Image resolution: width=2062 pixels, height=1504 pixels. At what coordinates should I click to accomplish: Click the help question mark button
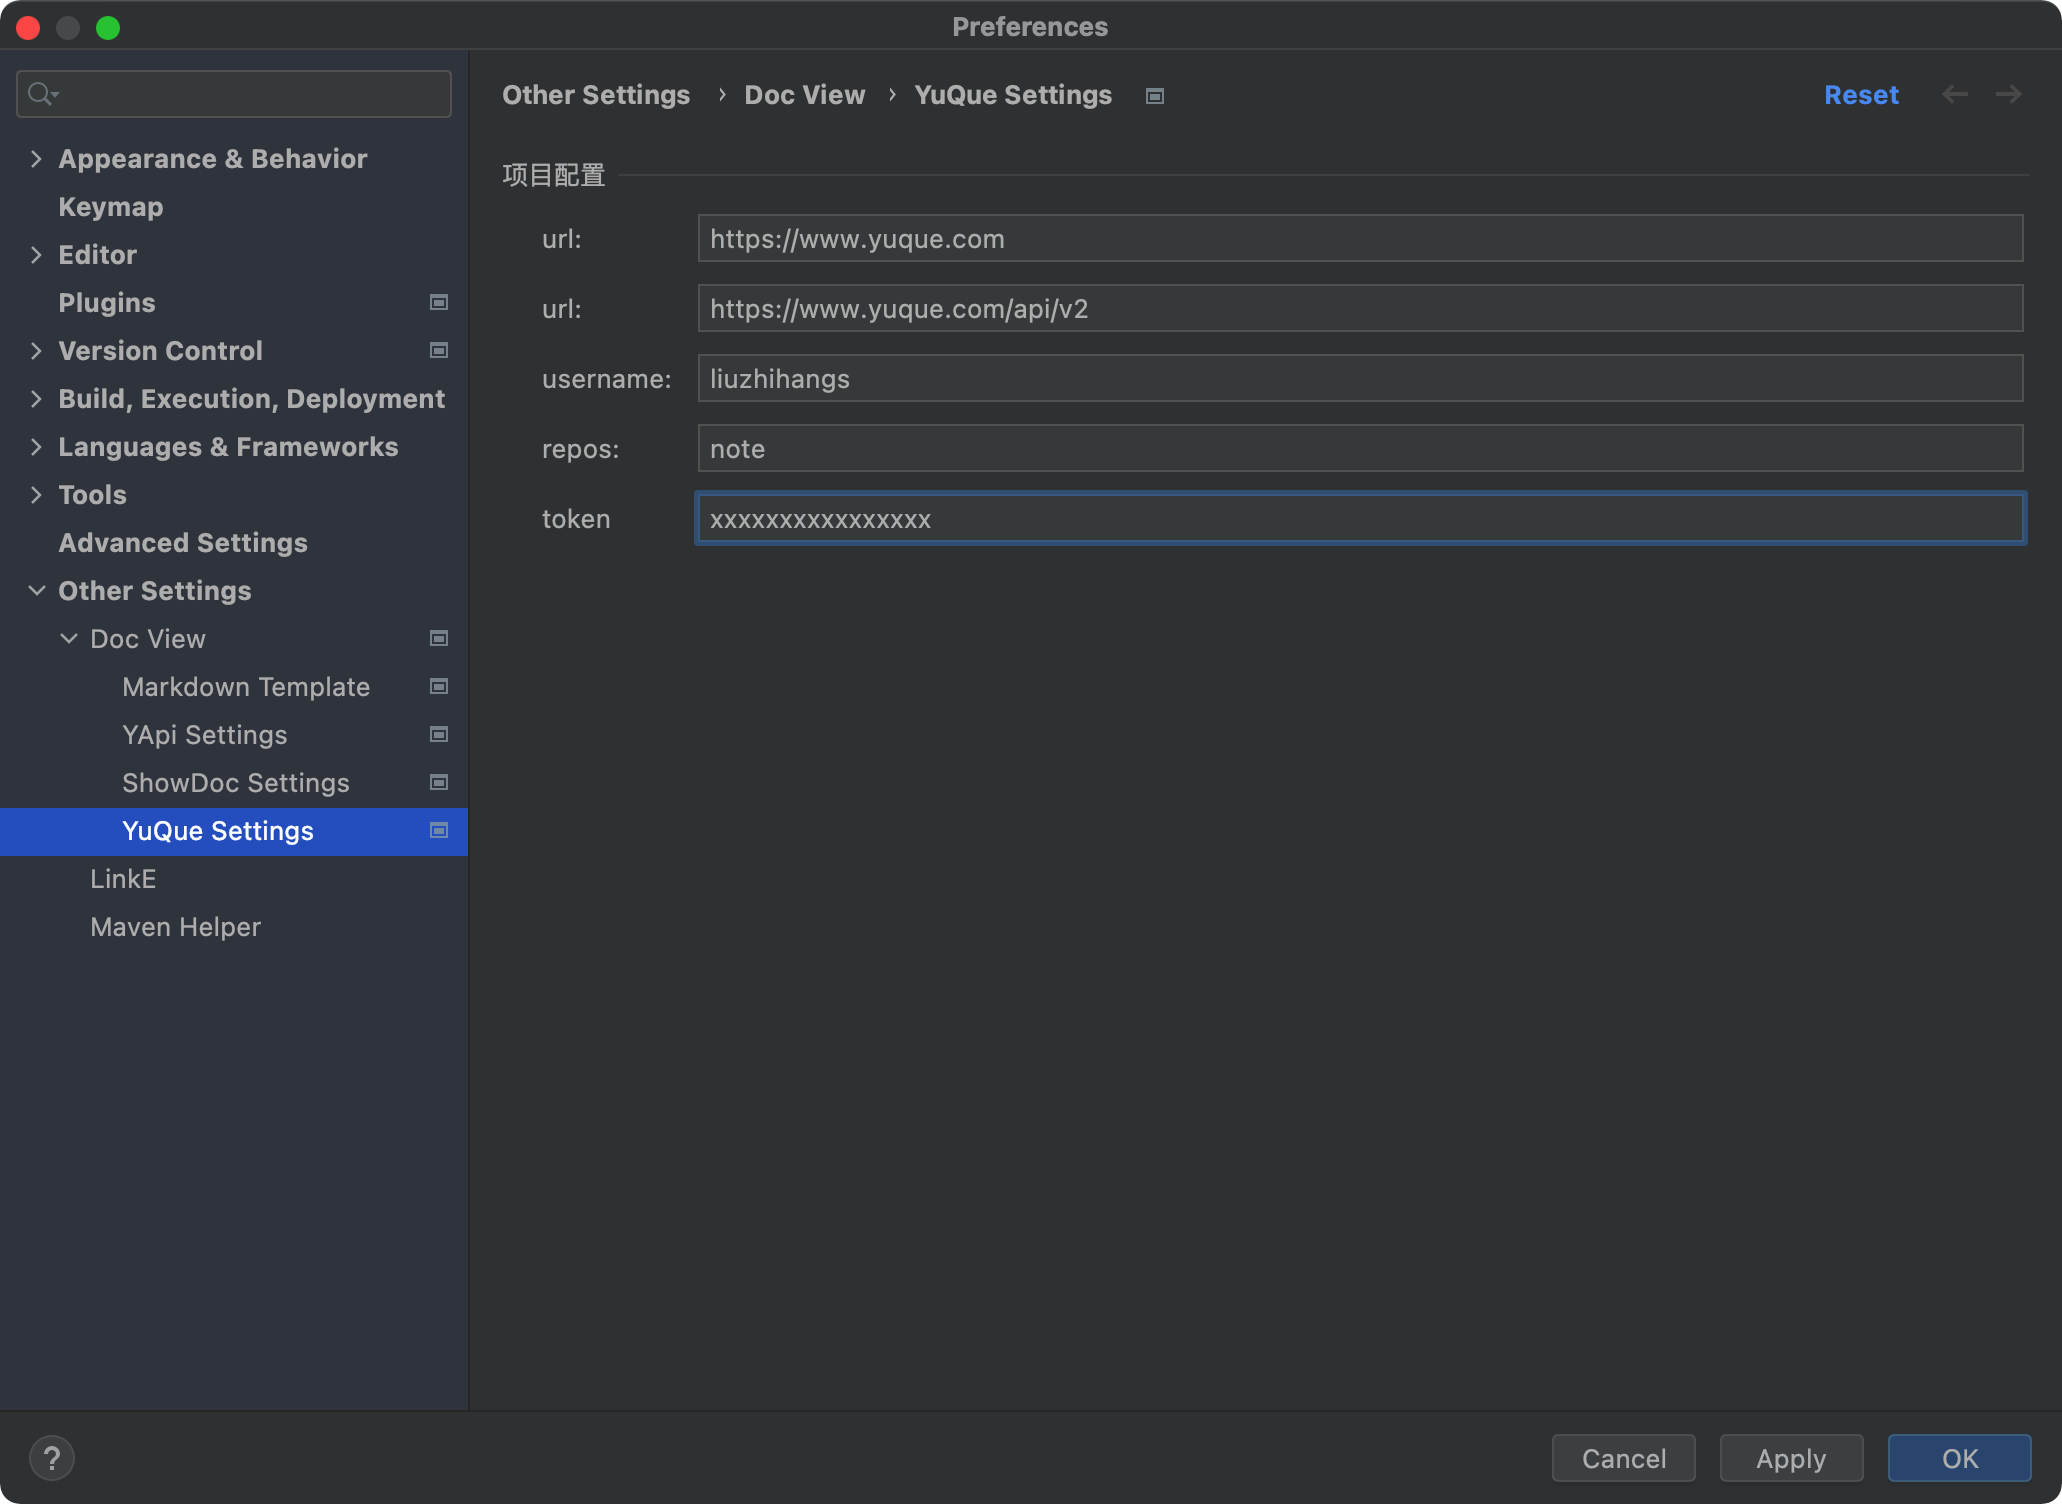[52, 1458]
